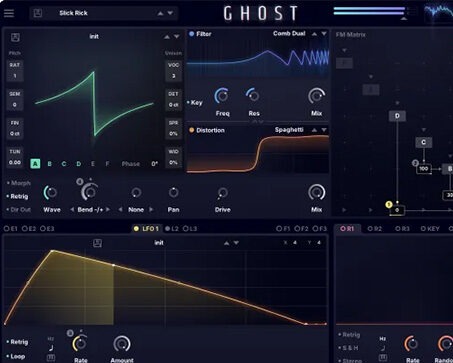Select the F1 tab
This screenshot has height=363, width=453.
[283, 229]
